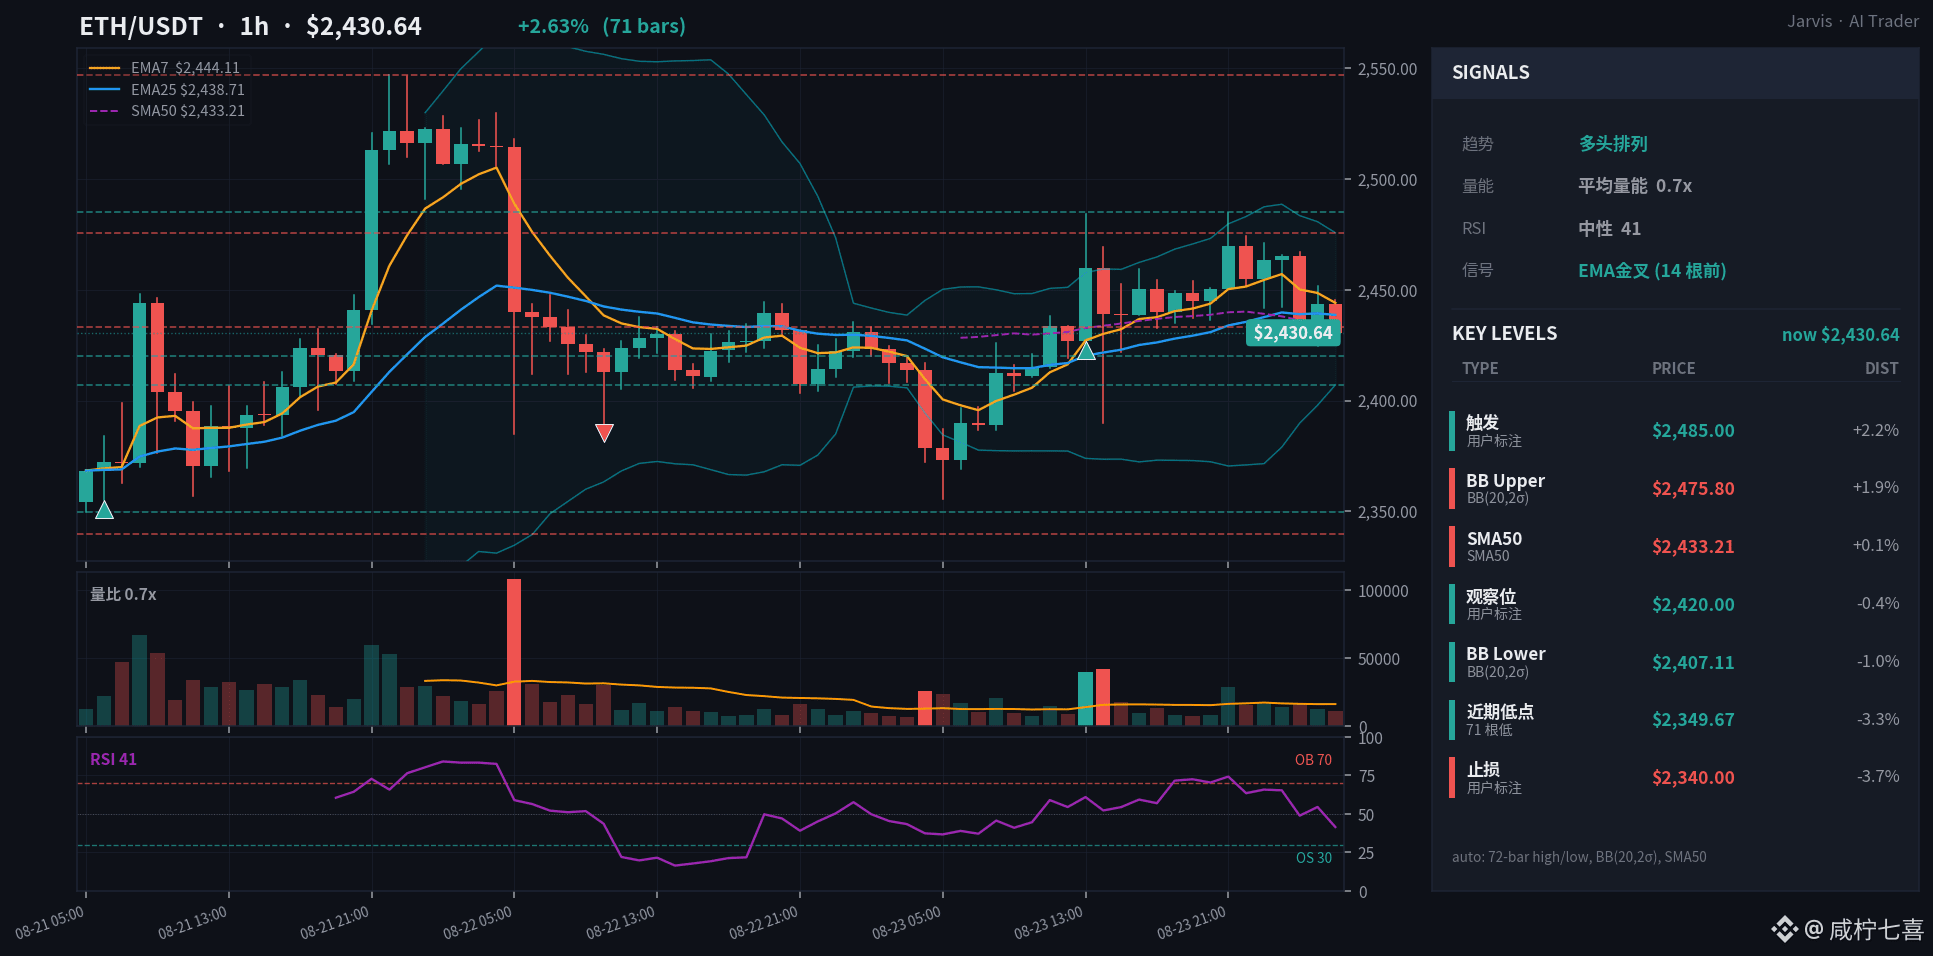Viewport: 1933px width, 956px height.
Task: Click the +2.2% distance value
Action: coord(1875,430)
